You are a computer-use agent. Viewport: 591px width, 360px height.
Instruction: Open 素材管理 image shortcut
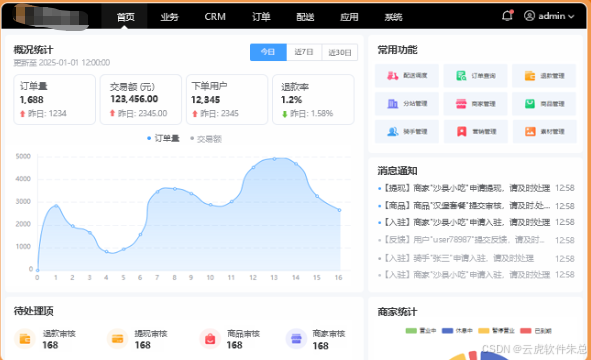(x=544, y=132)
